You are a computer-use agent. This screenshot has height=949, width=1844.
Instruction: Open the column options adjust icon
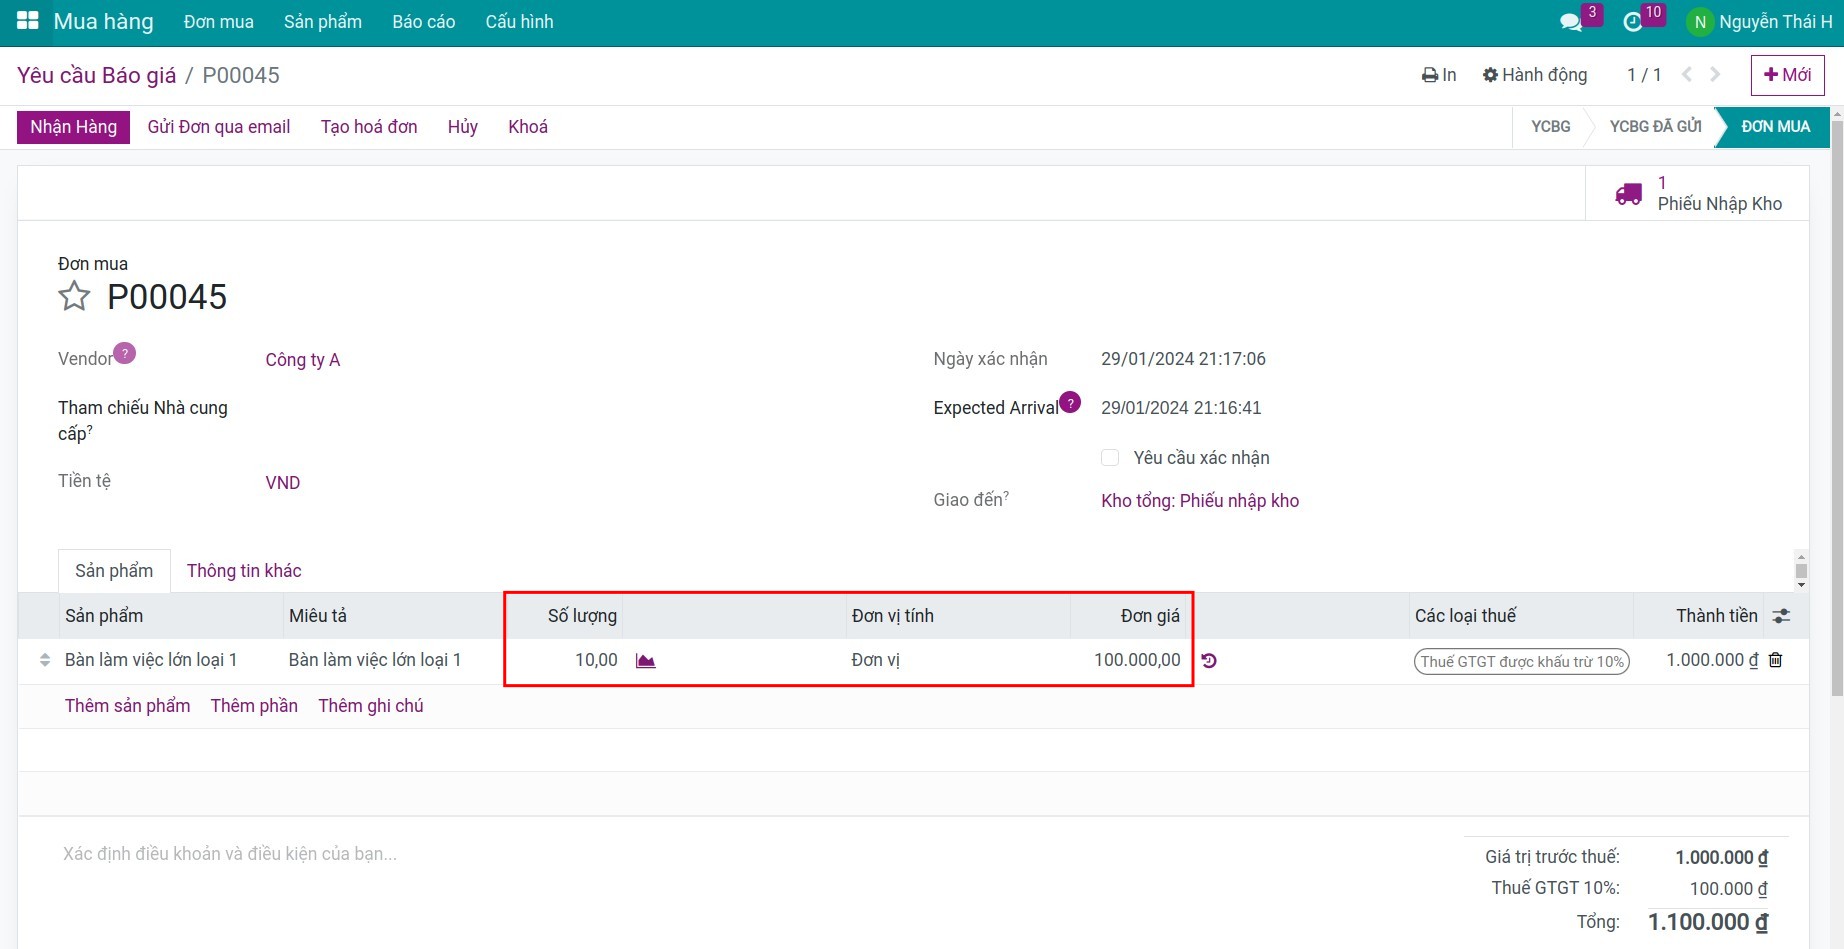(1781, 616)
